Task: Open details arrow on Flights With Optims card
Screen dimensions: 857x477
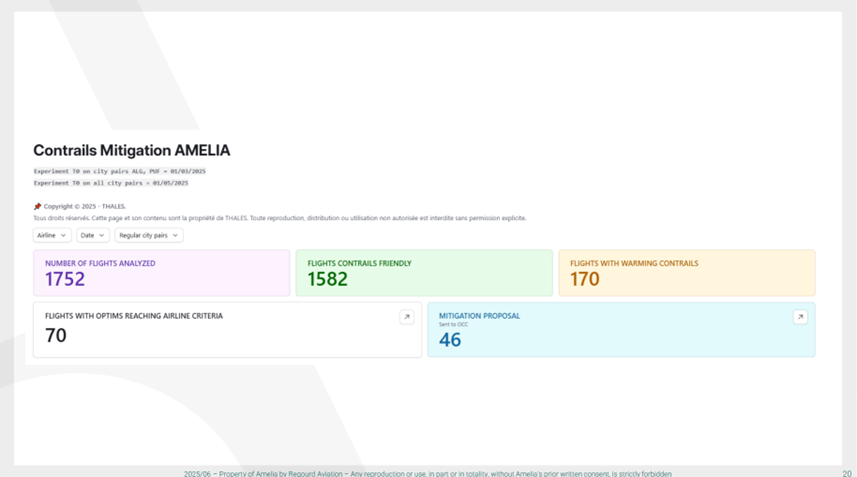Action: [406, 317]
